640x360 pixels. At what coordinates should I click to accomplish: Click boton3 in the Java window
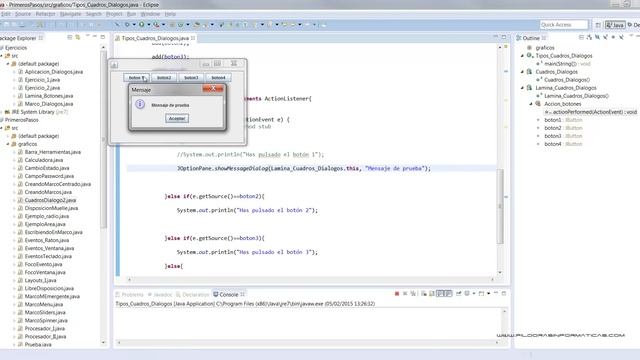coord(191,78)
